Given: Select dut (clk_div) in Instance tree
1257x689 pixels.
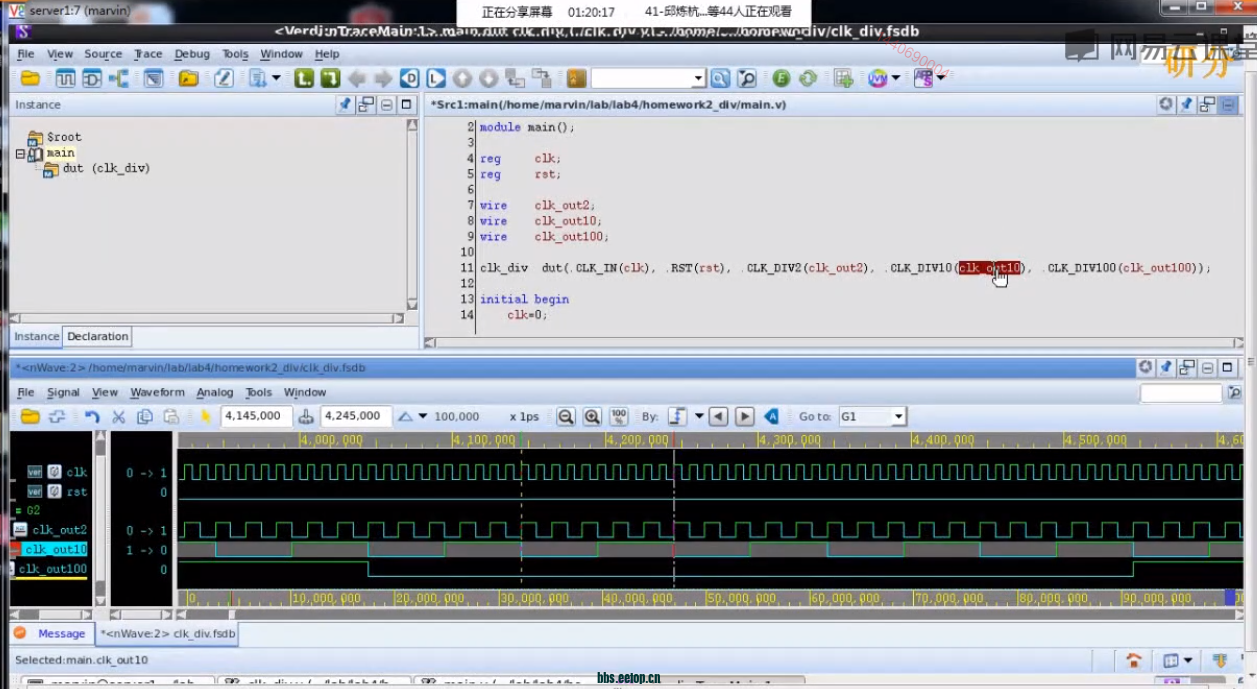Looking at the screenshot, I should (x=106, y=169).
